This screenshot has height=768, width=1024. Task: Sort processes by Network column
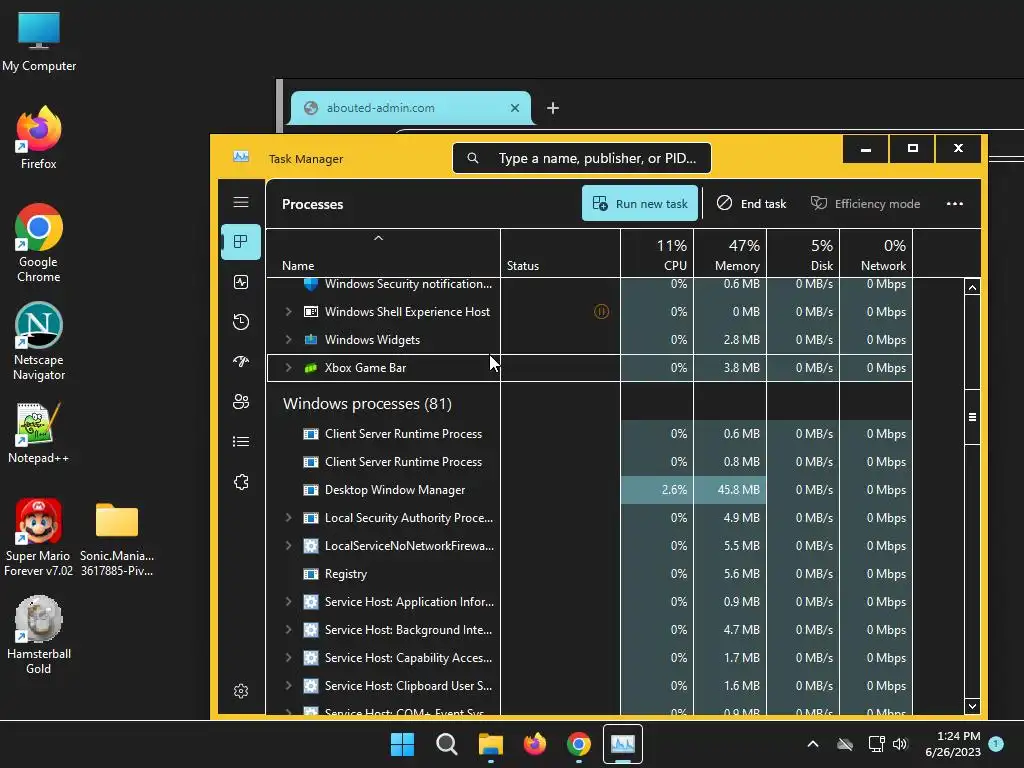click(x=876, y=253)
